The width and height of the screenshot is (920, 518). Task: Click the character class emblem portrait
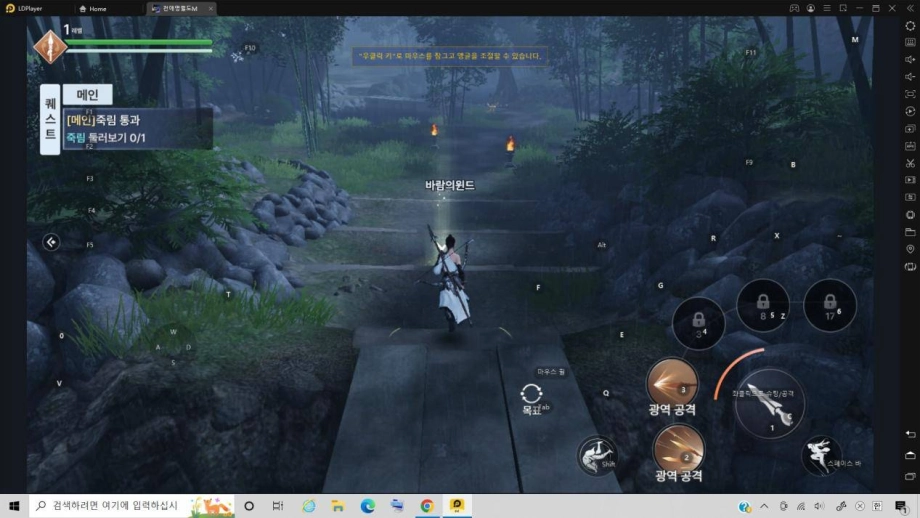coord(49,46)
